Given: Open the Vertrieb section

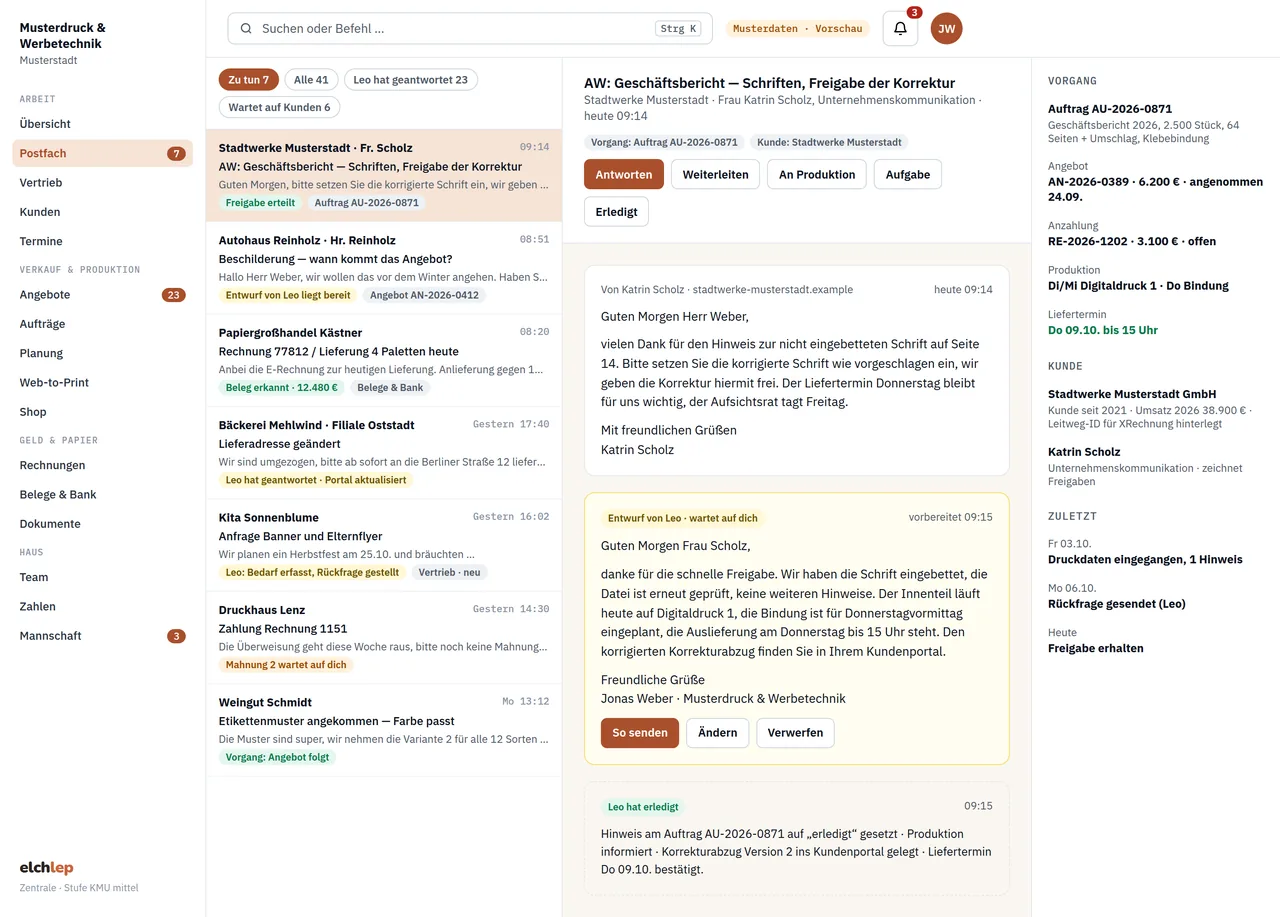Looking at the screenshot, I should (x=102, y=183).
